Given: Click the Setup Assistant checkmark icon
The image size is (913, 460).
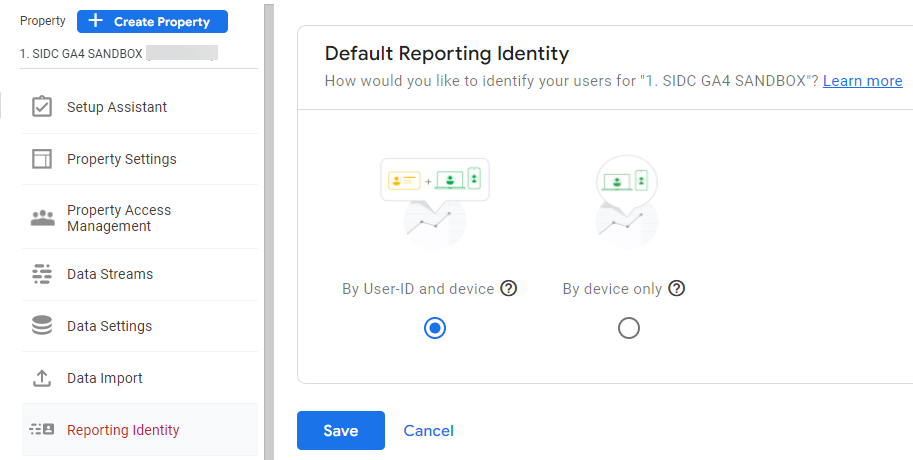Looking at the screenshot, I should point(42,107).
